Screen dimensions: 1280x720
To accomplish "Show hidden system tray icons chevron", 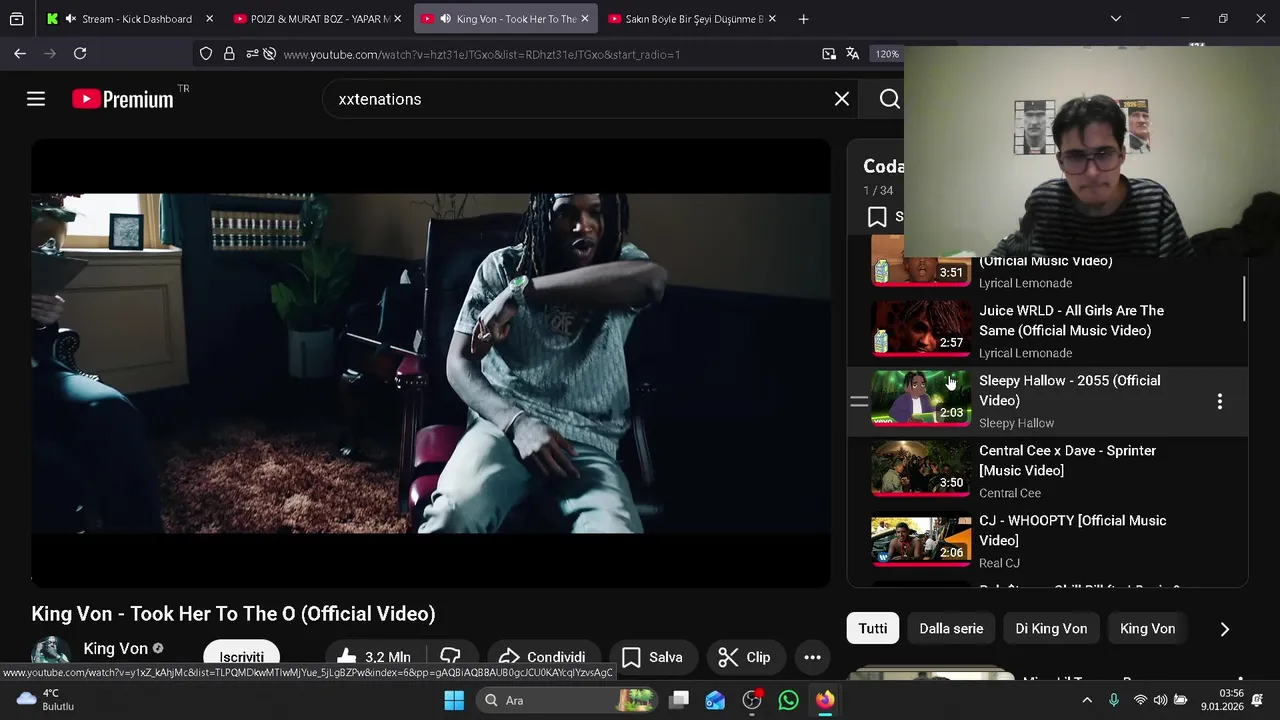I will coord(1087,700).
